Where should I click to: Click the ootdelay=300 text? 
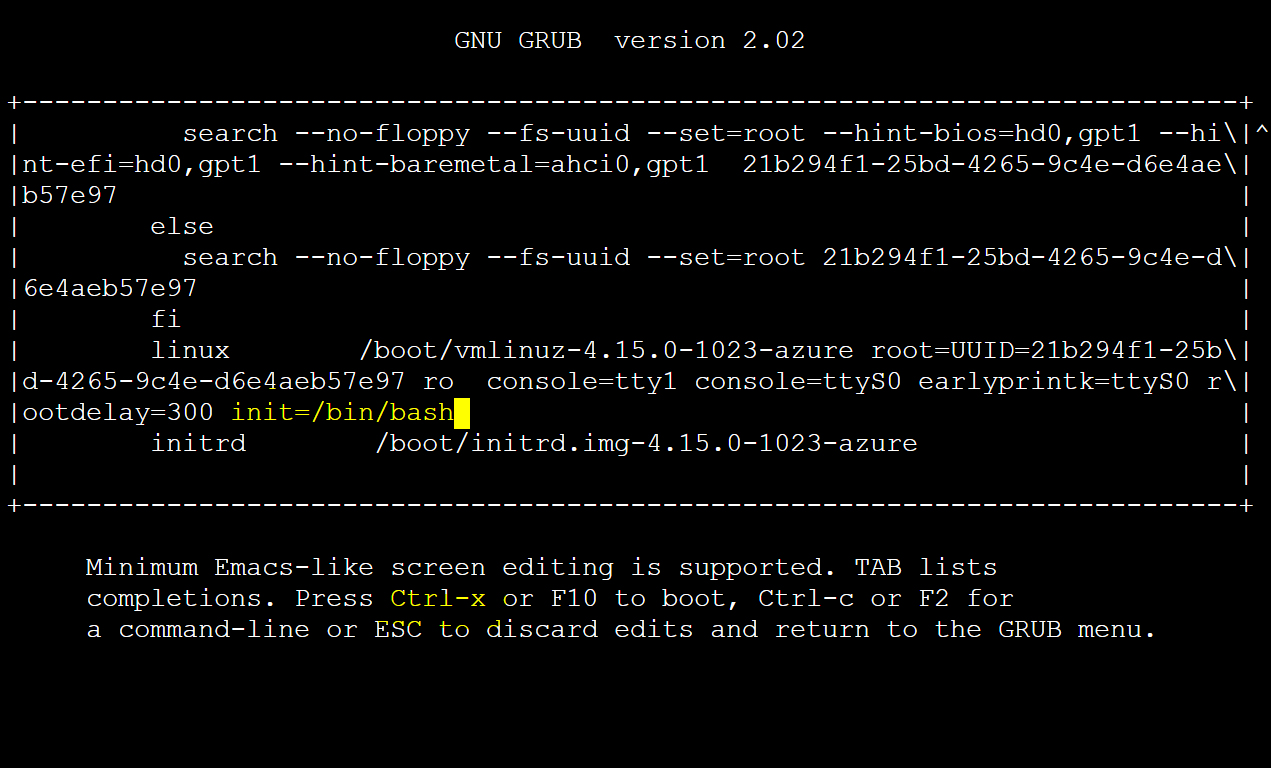coord(118,412)
